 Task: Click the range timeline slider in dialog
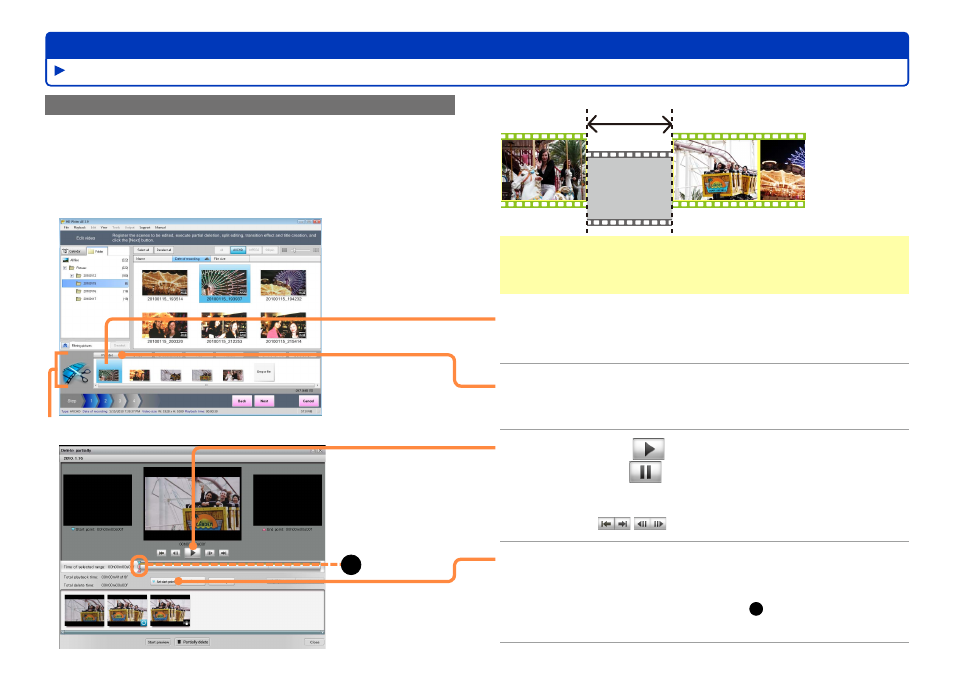(230, 566)
